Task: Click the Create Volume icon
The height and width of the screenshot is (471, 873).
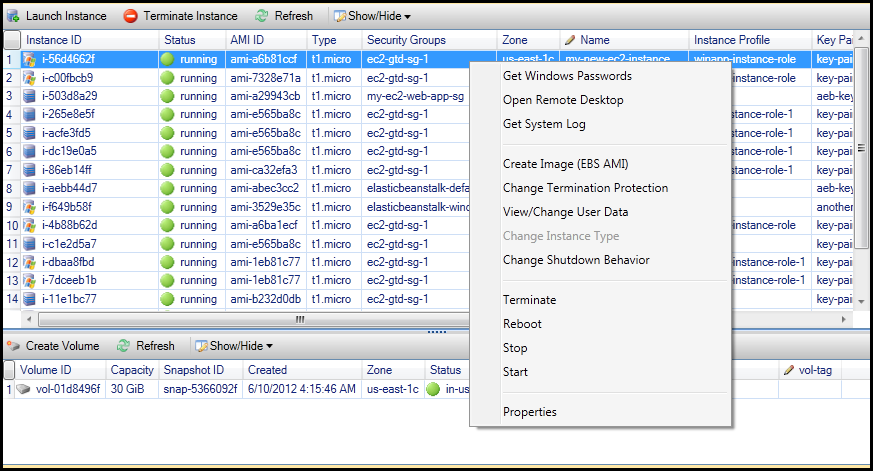Action: [13, 346]
